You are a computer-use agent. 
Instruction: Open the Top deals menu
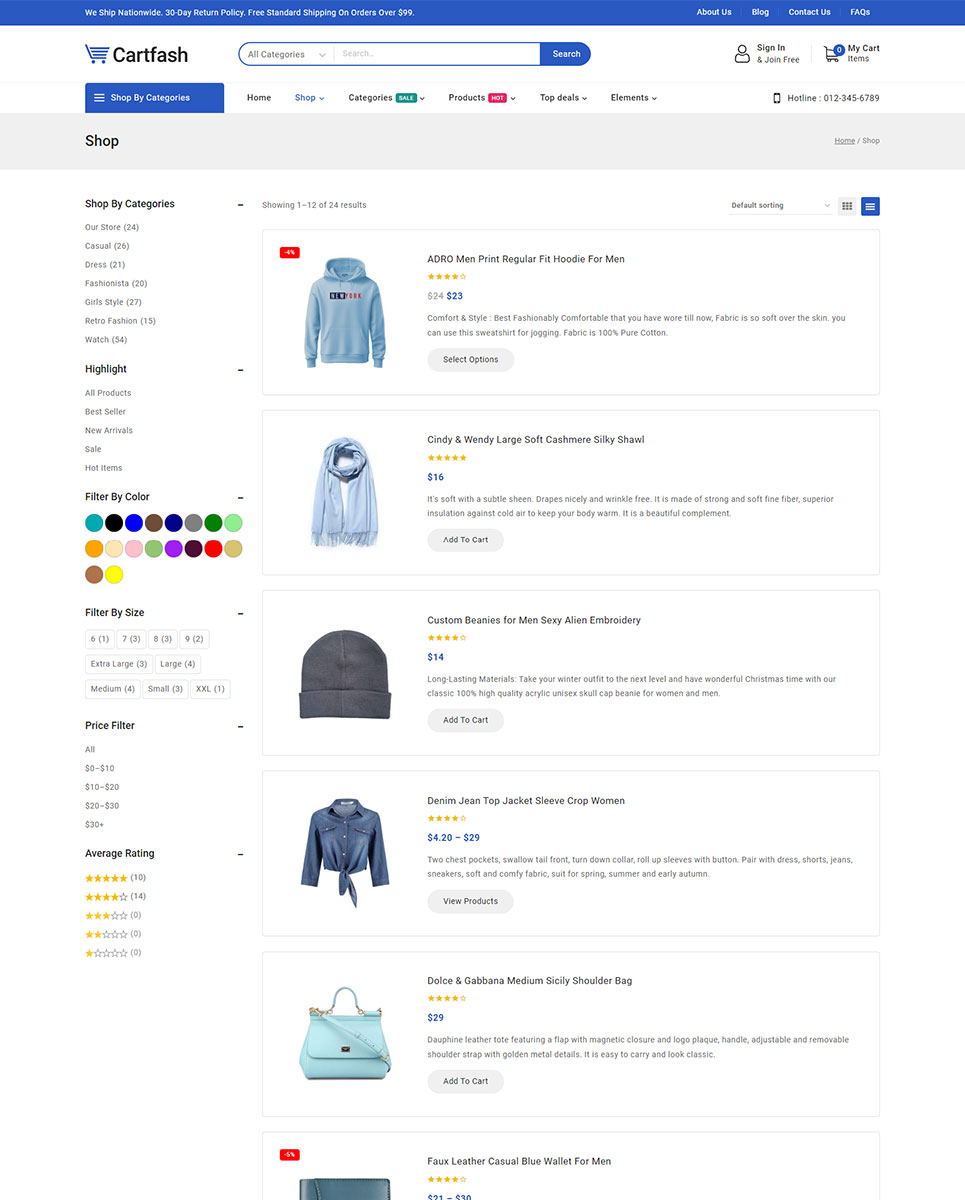click(563, 98)
